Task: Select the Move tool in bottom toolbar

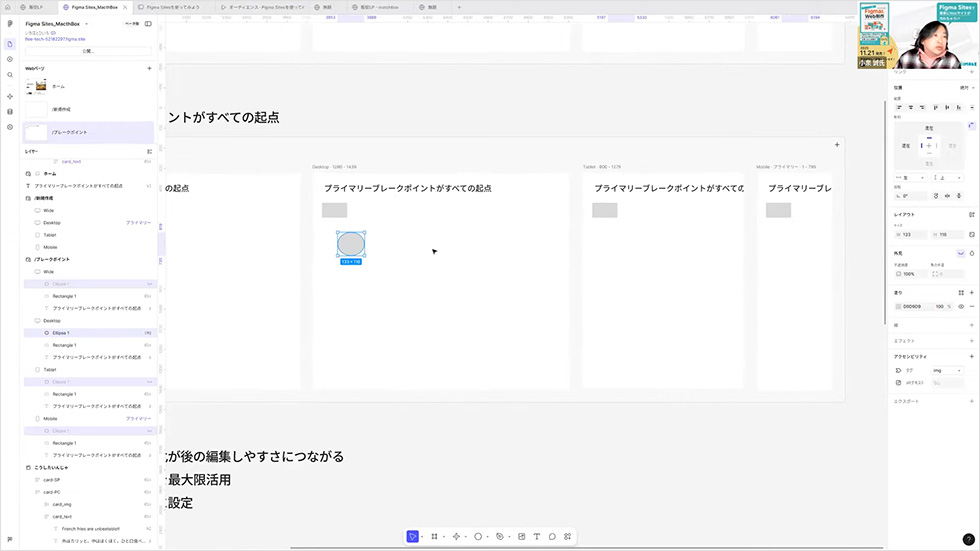Action: pos(412,537)
